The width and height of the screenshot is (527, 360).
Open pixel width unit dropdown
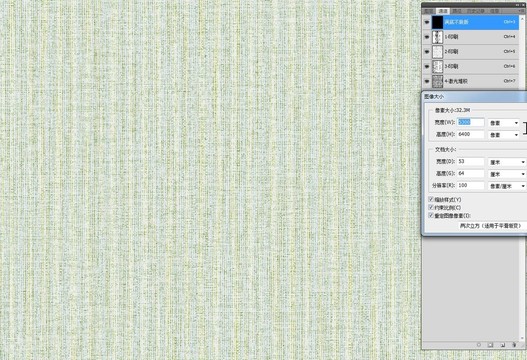coord(503,123)
